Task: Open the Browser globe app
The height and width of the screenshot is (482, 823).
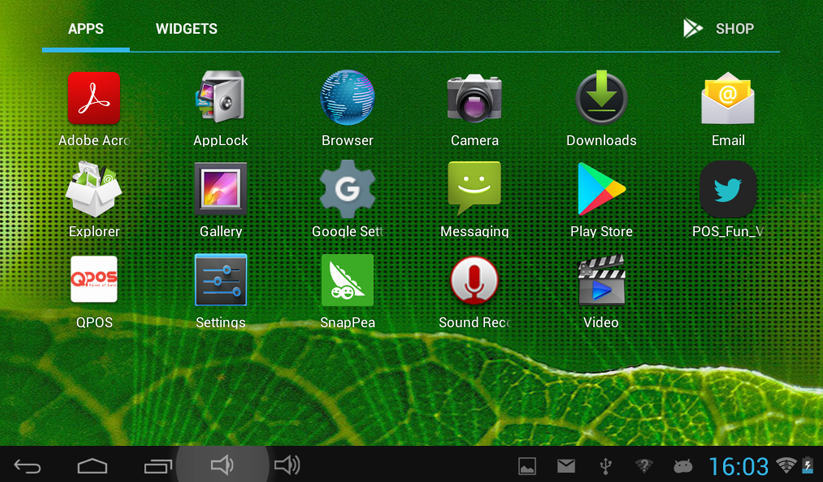Action: pos(347,98)
